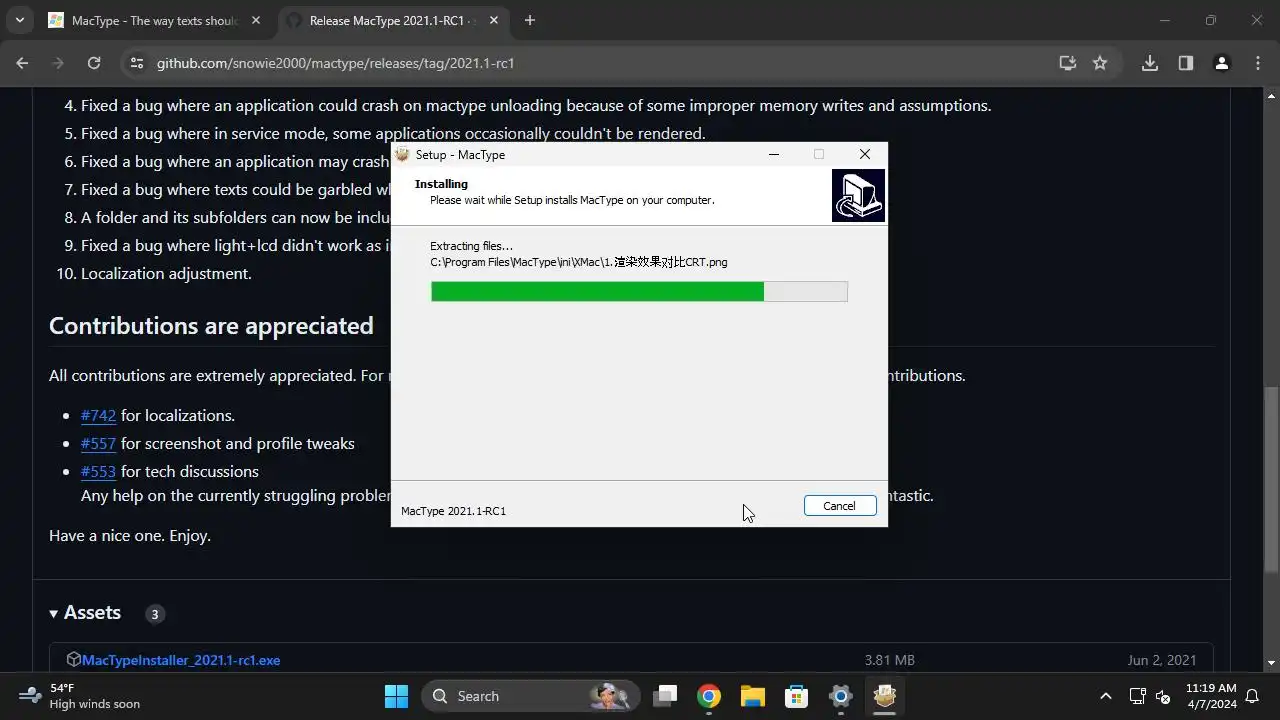Cancel the MacType installation
This screenshot has width=1280, height=720.
(x=839, y=506)
